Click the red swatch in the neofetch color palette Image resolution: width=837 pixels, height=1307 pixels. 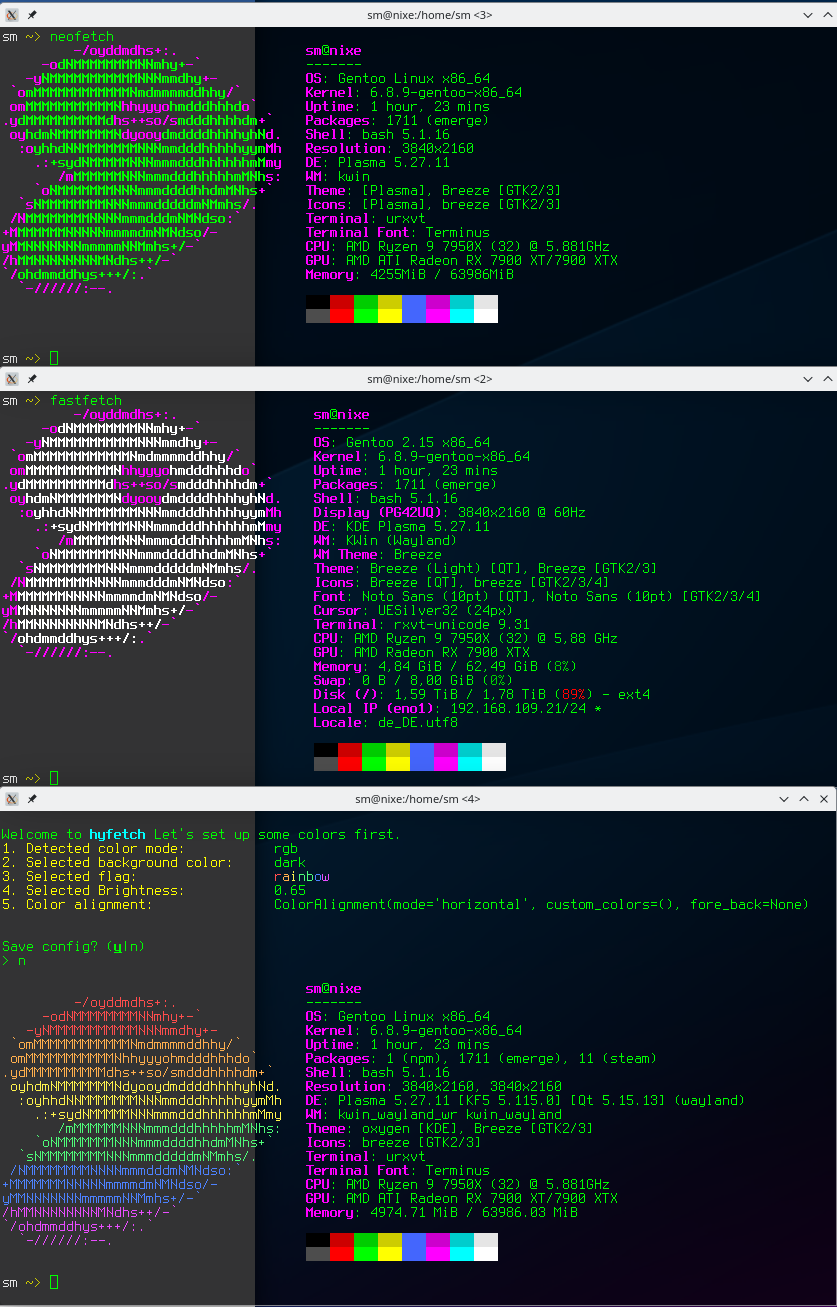coord(340,309)
